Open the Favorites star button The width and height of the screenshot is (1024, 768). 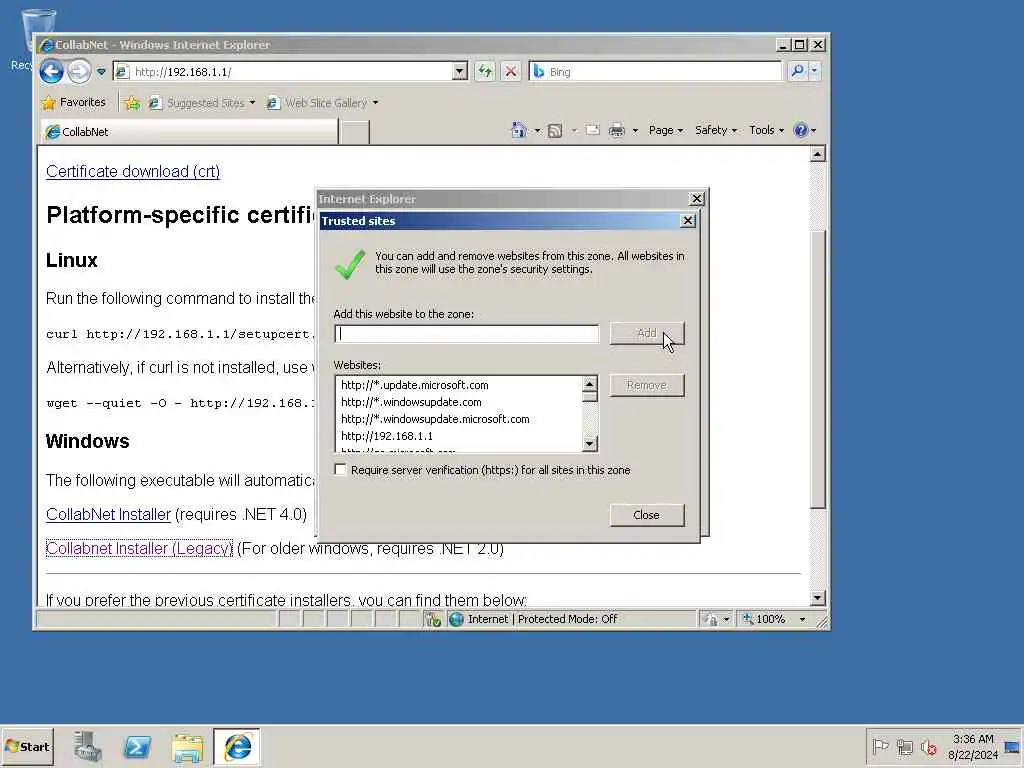pos(73,103)
